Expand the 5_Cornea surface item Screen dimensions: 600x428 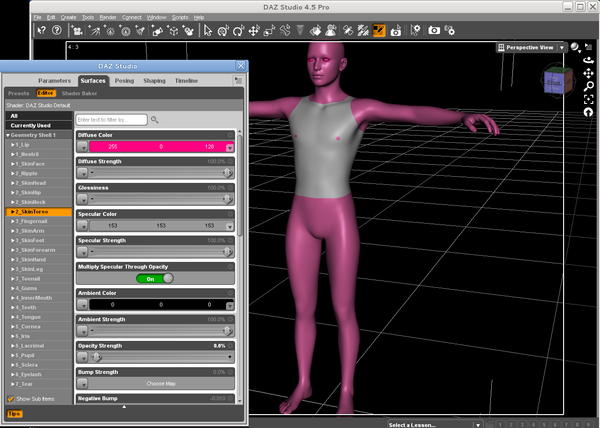pos(13,326)
